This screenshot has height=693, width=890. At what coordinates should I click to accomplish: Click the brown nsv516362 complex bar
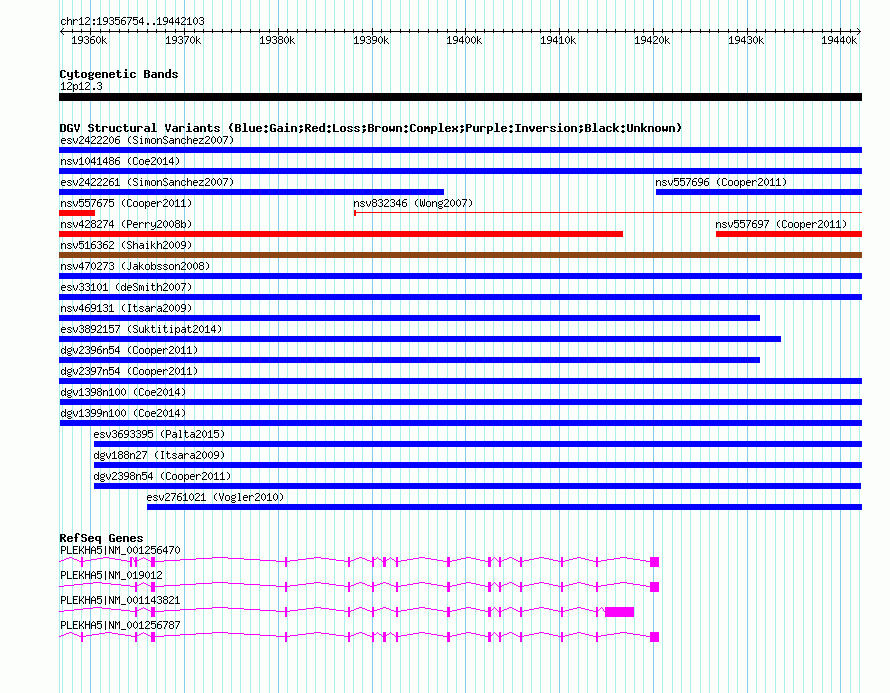pyautogui.click(x=460, y=255)
